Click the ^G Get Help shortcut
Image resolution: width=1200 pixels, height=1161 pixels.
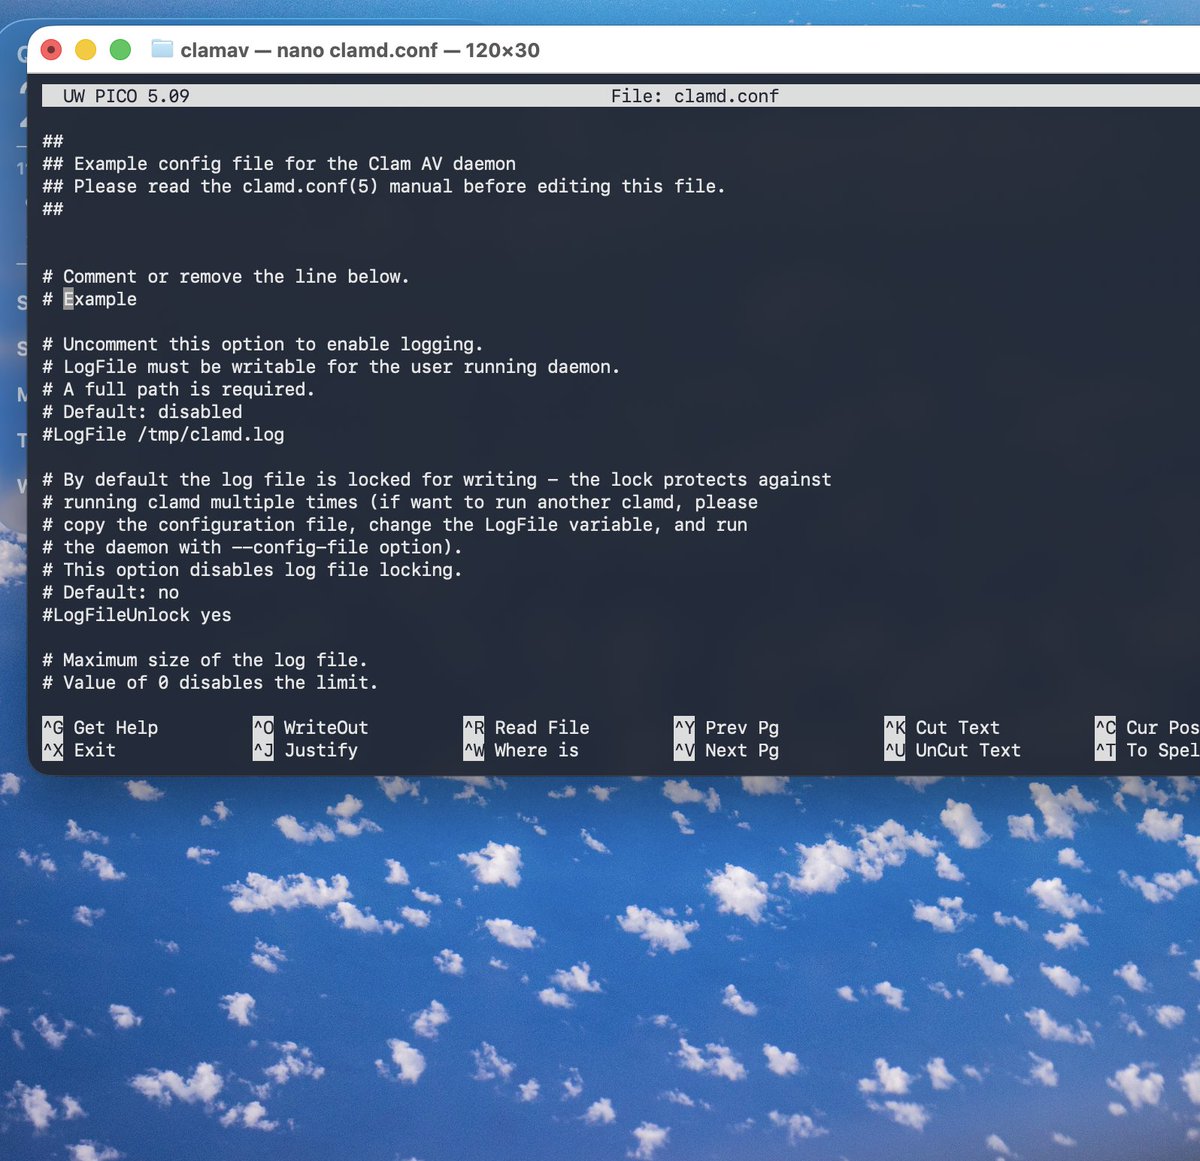click(100, 728)
